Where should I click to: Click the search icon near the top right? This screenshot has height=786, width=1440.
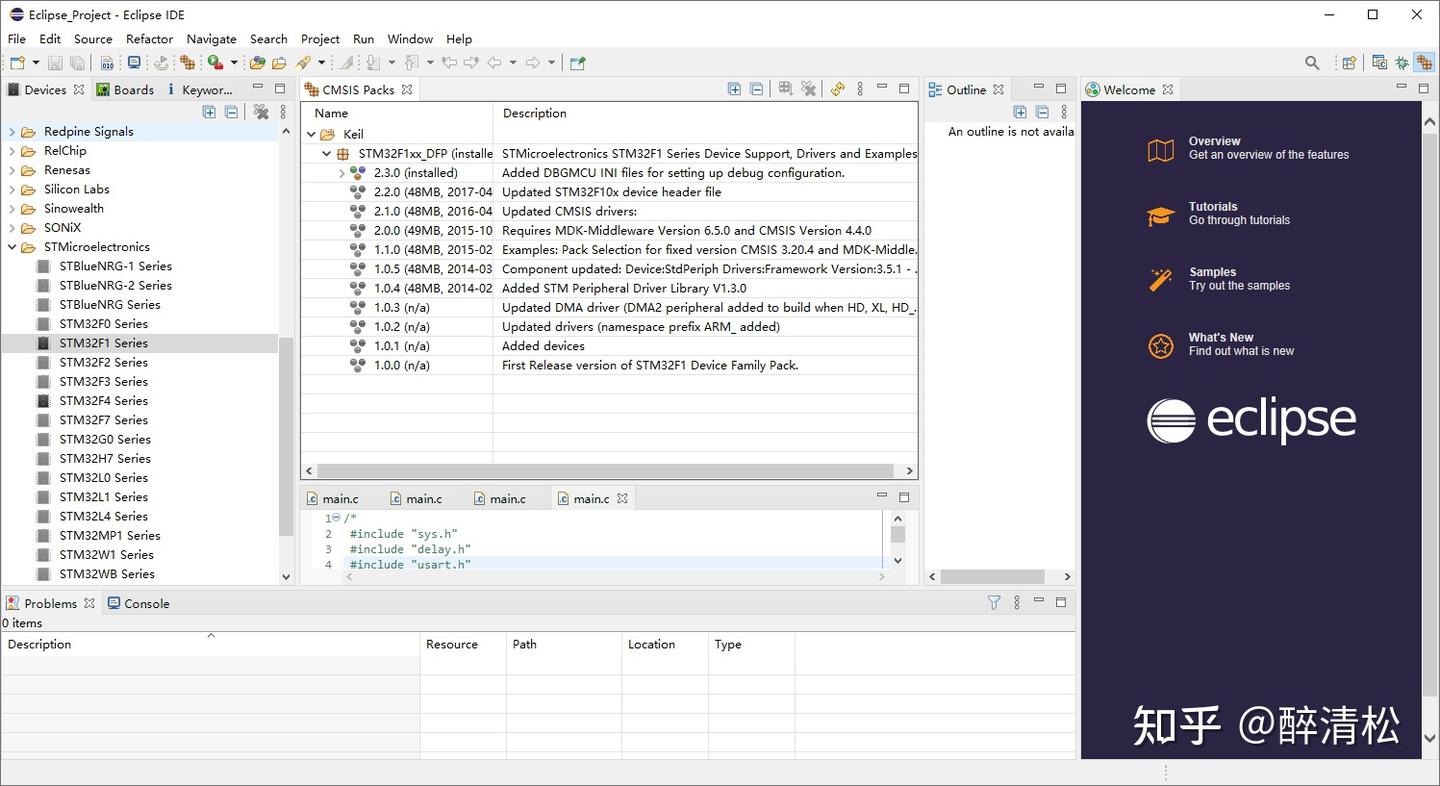tap(1311, 62)
